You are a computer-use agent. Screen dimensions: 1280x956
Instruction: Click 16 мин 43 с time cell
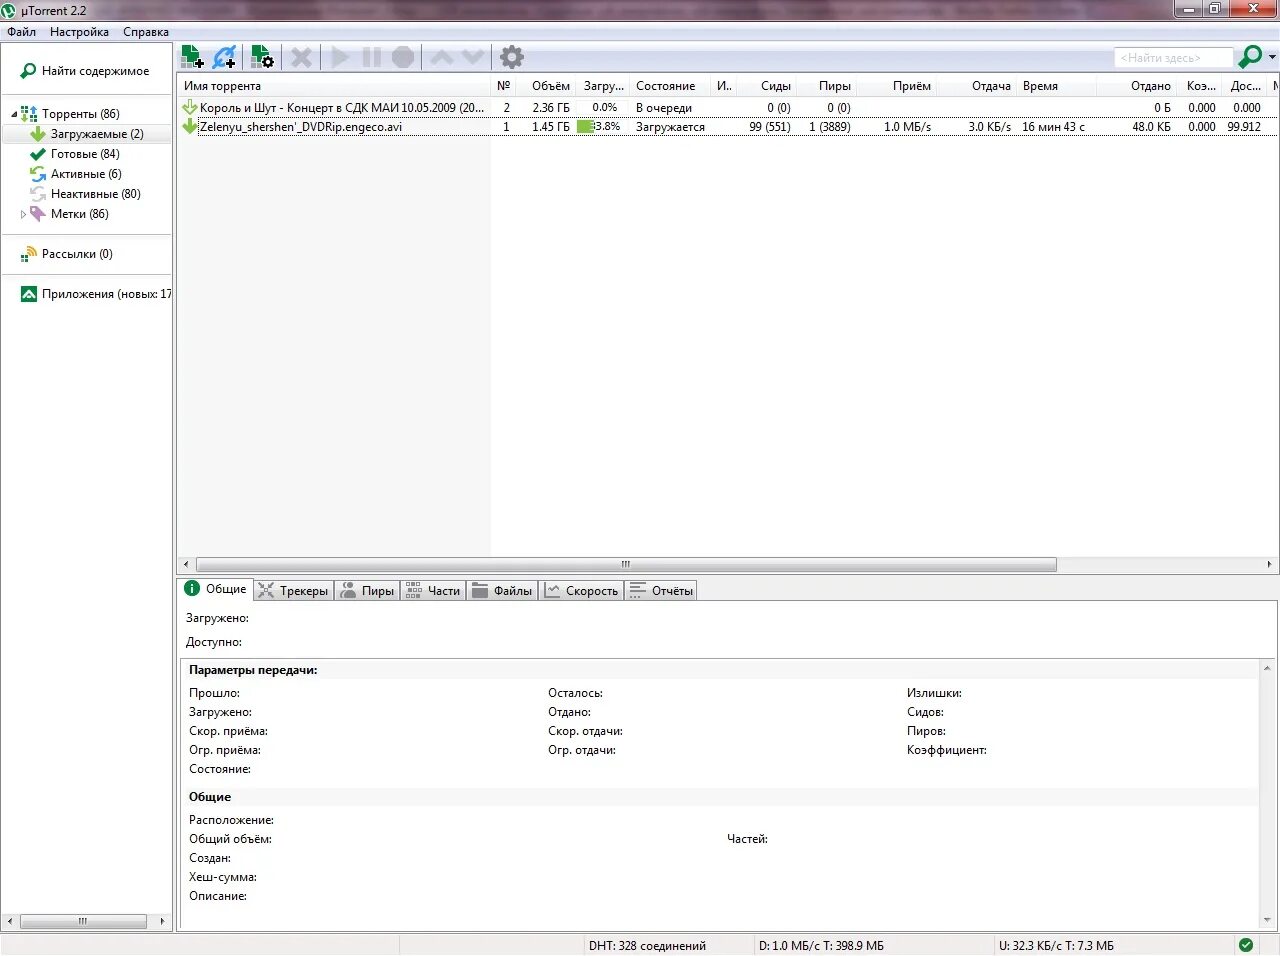pyautogui.click(x=1053, y=127)
